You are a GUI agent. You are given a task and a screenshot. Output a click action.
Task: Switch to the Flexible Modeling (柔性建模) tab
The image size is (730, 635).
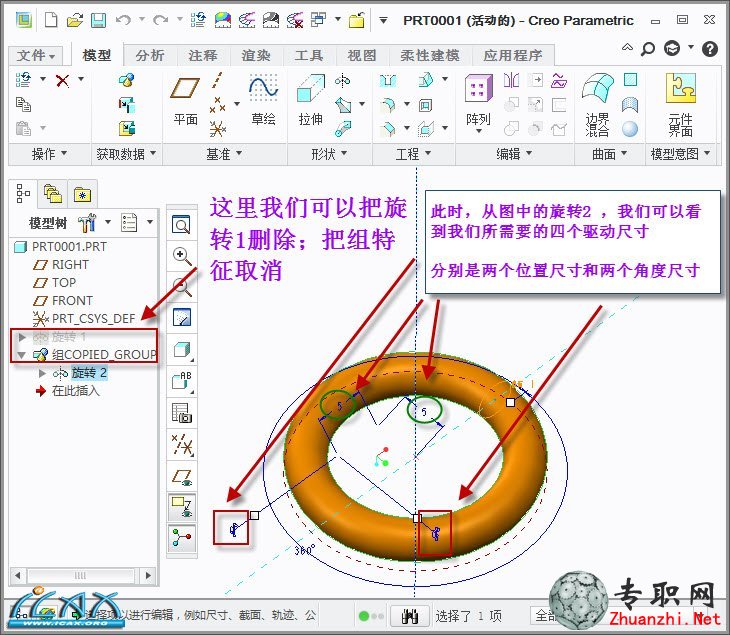430,55
